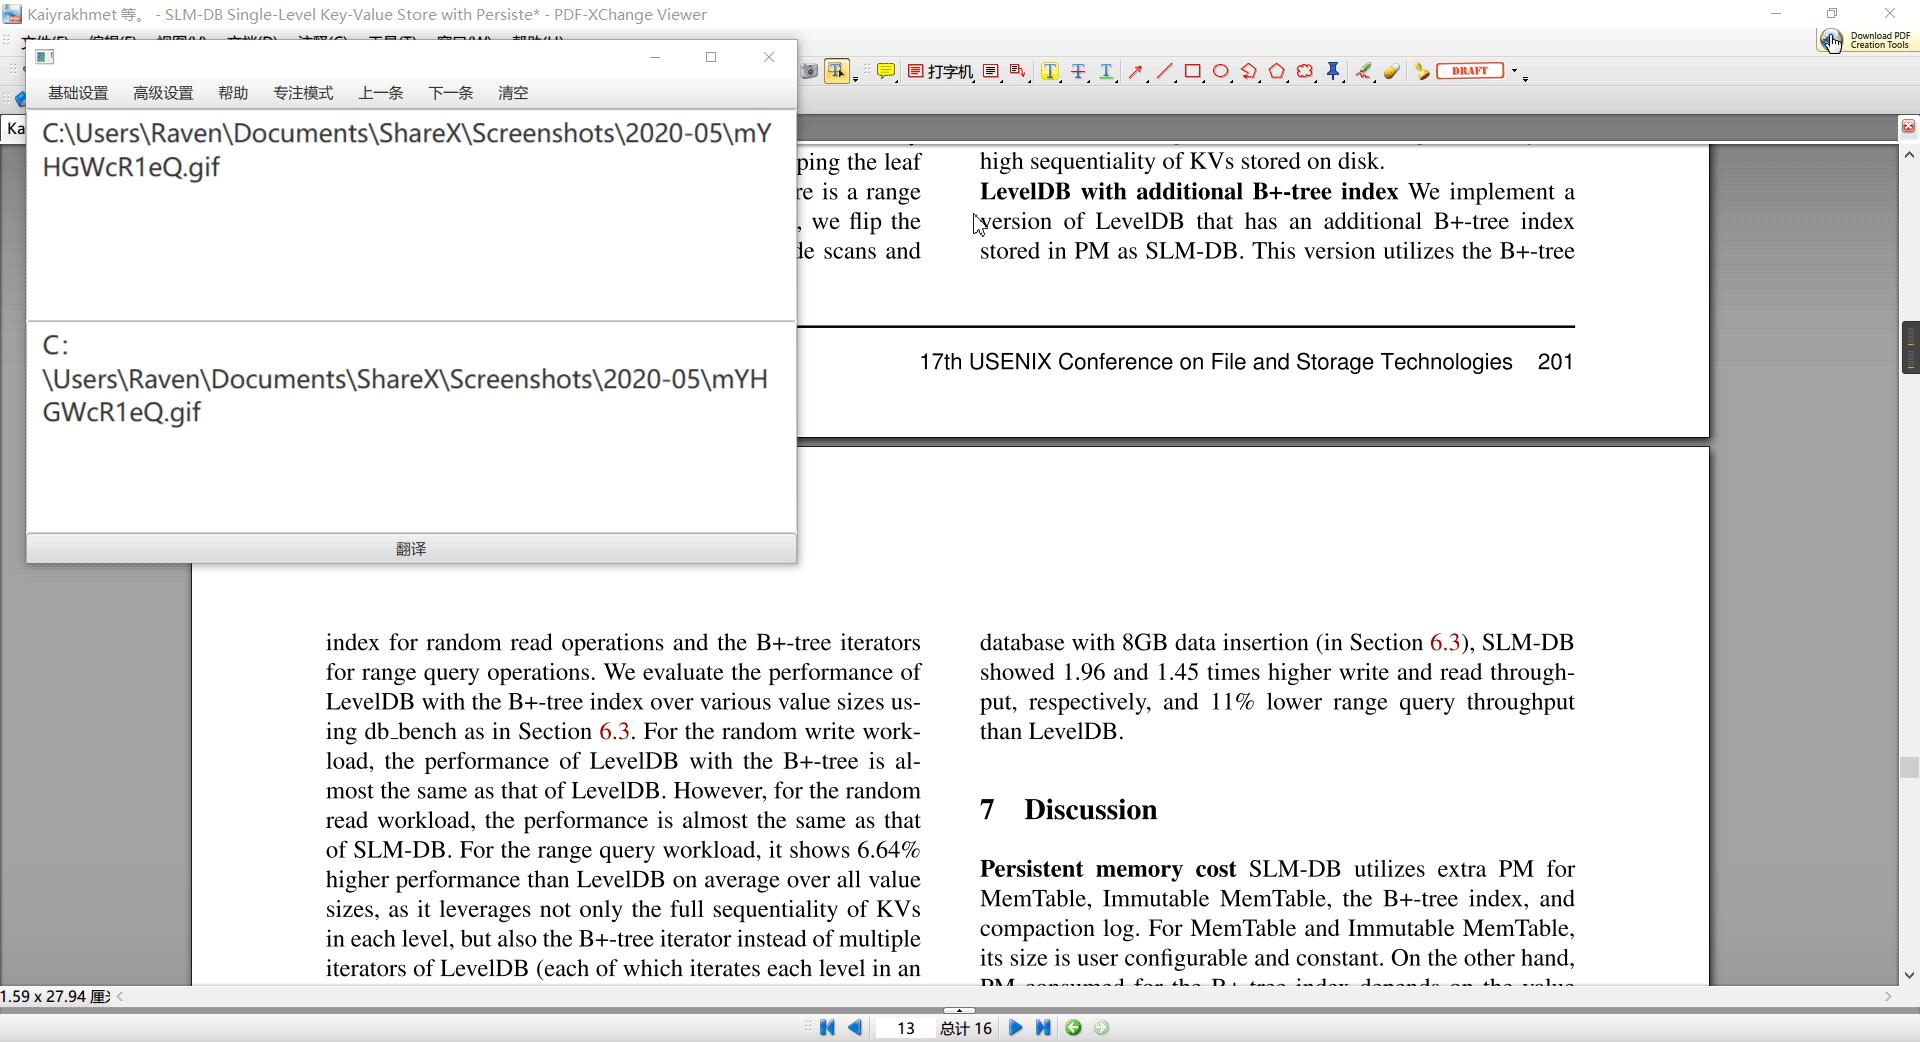Select the rubber stamp tool icon
1920x1042 pixels.
[1421, 71]
